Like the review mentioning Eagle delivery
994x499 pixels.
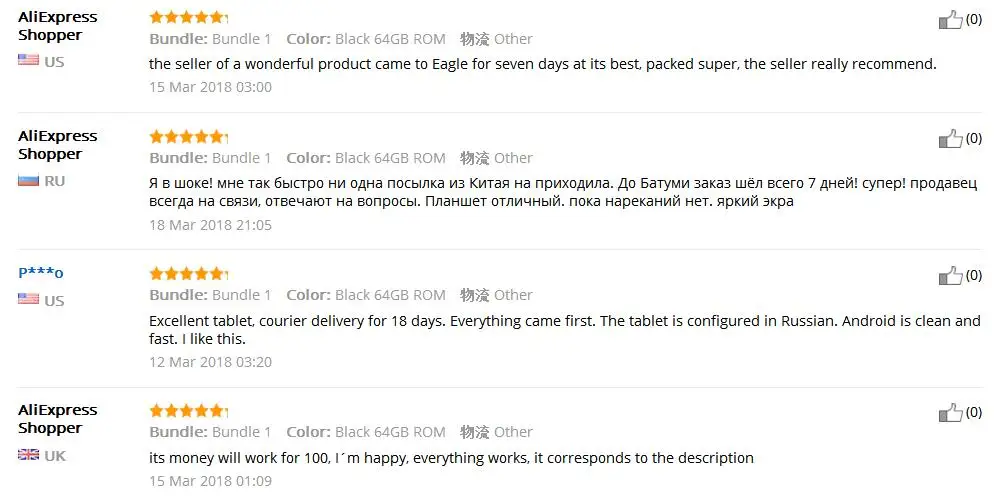[x=950, y=20]
